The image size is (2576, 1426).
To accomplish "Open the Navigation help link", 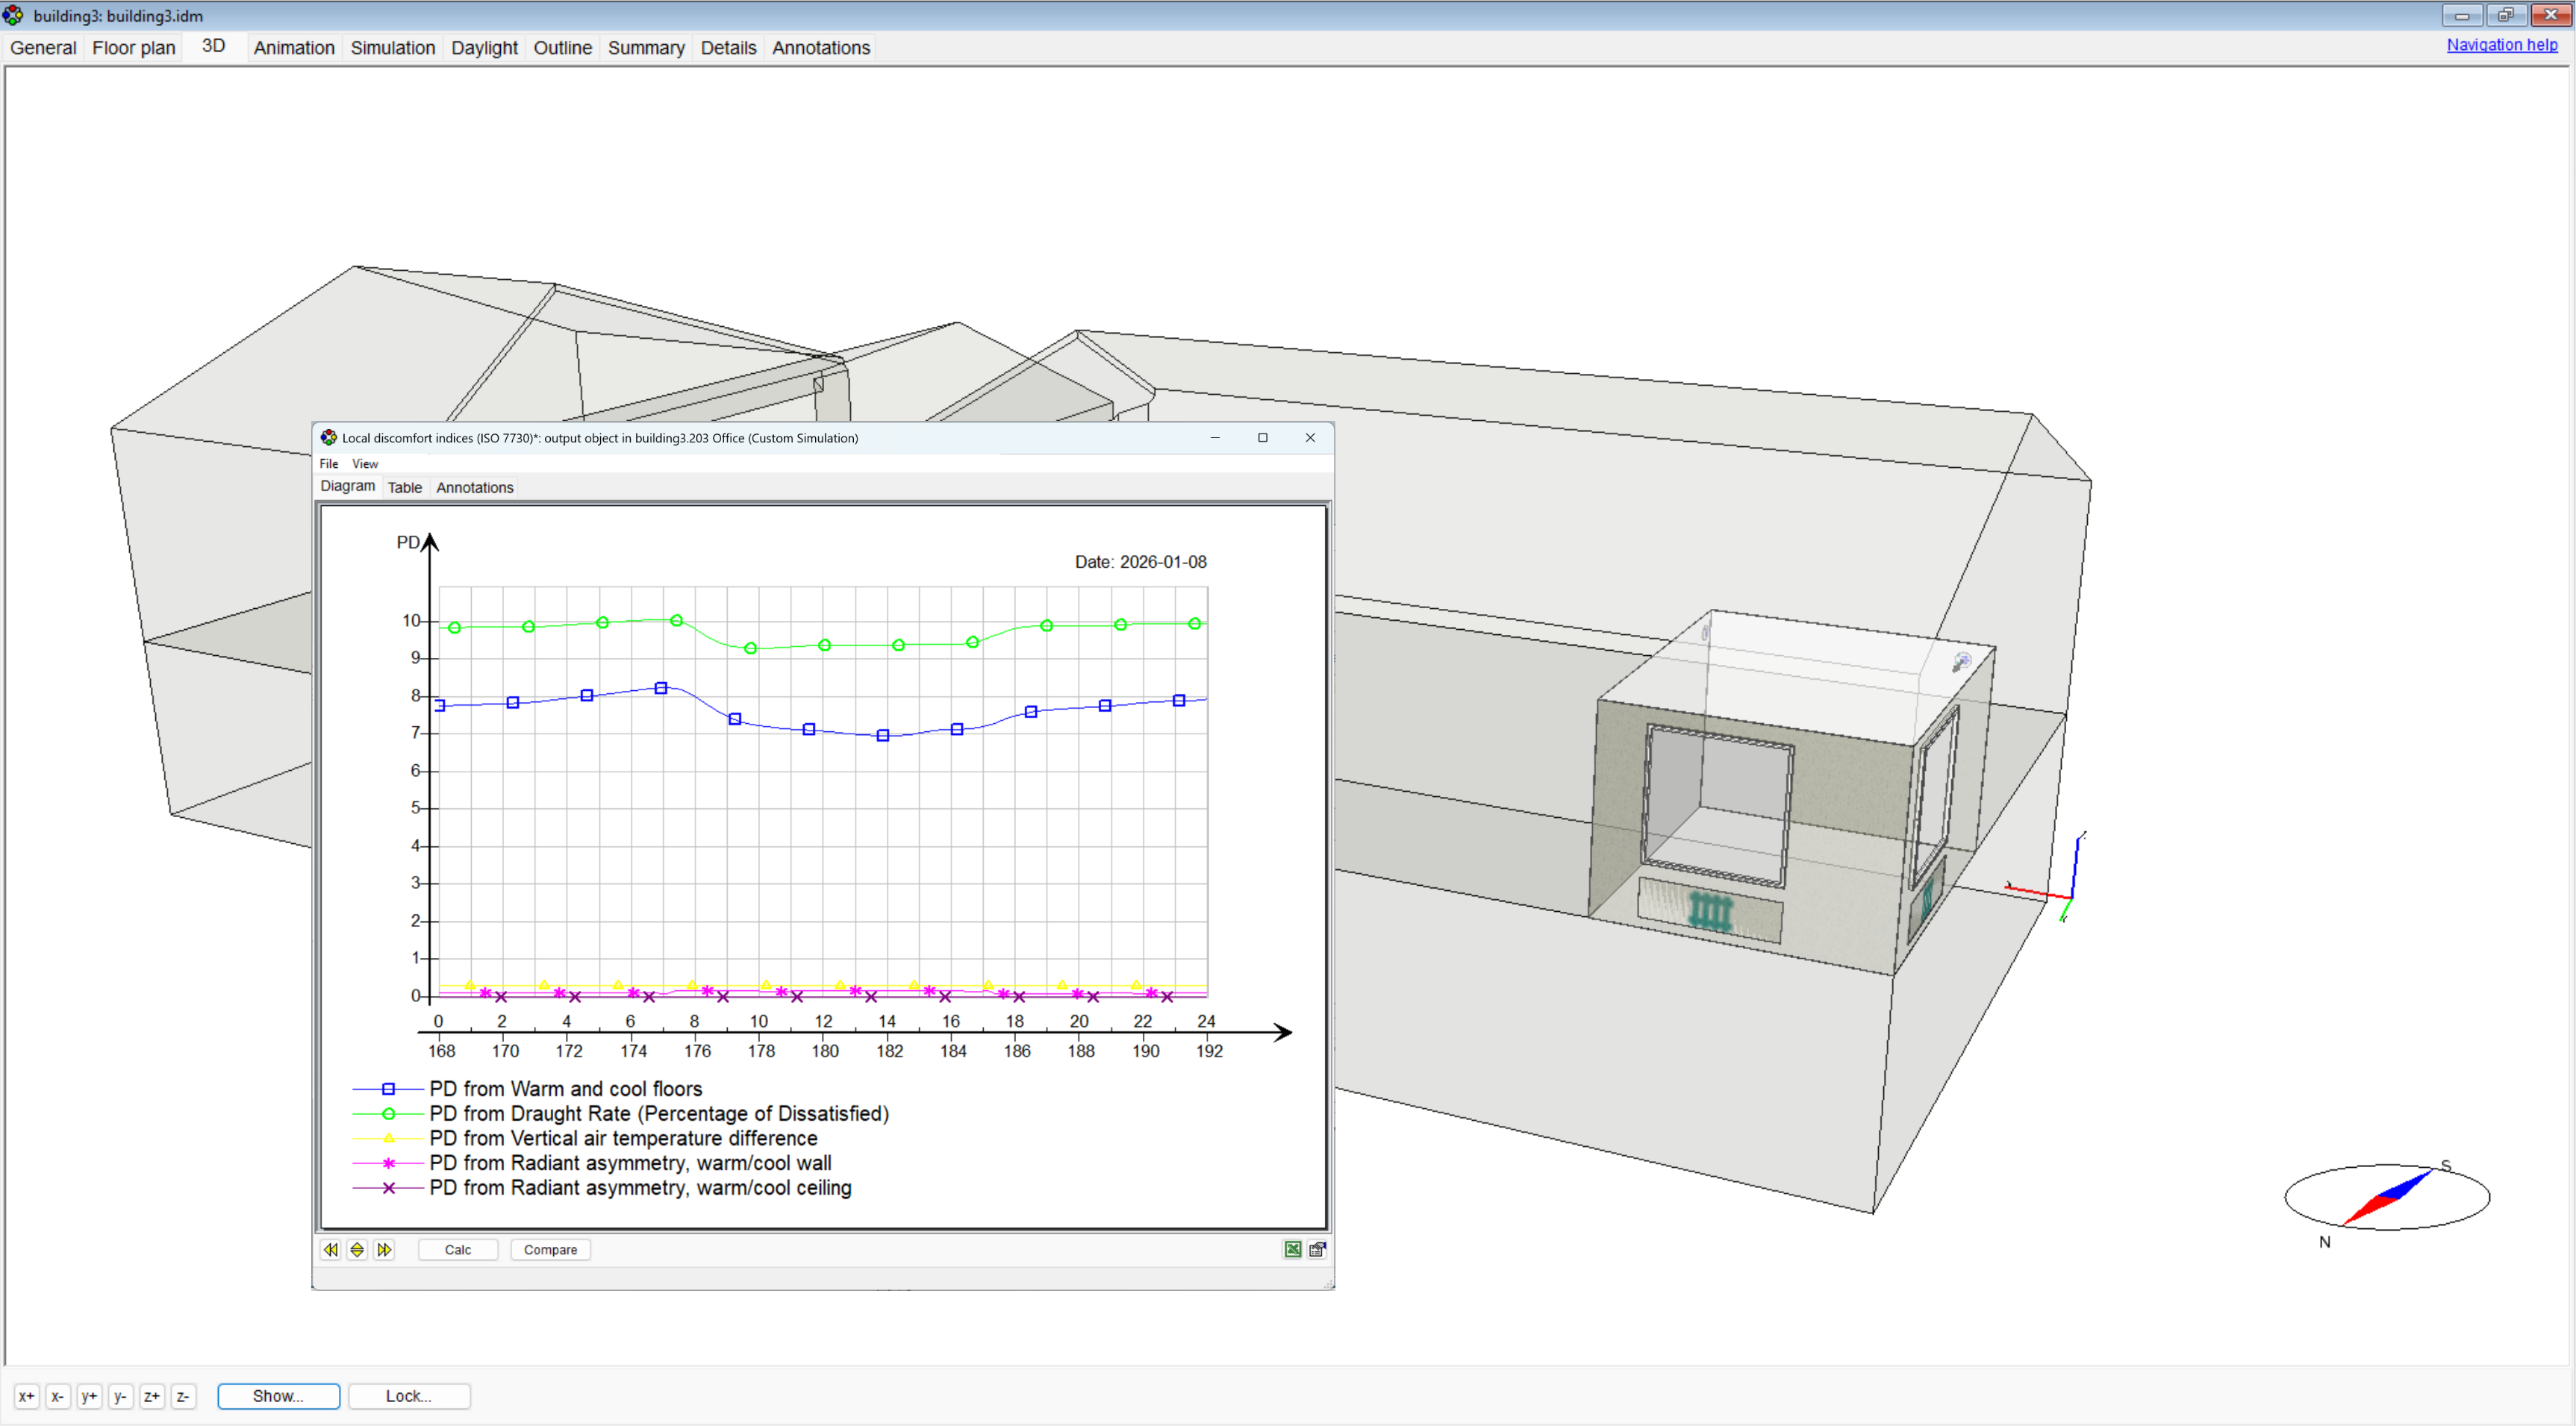I will pyautogui.click(x=2501, y=45).
